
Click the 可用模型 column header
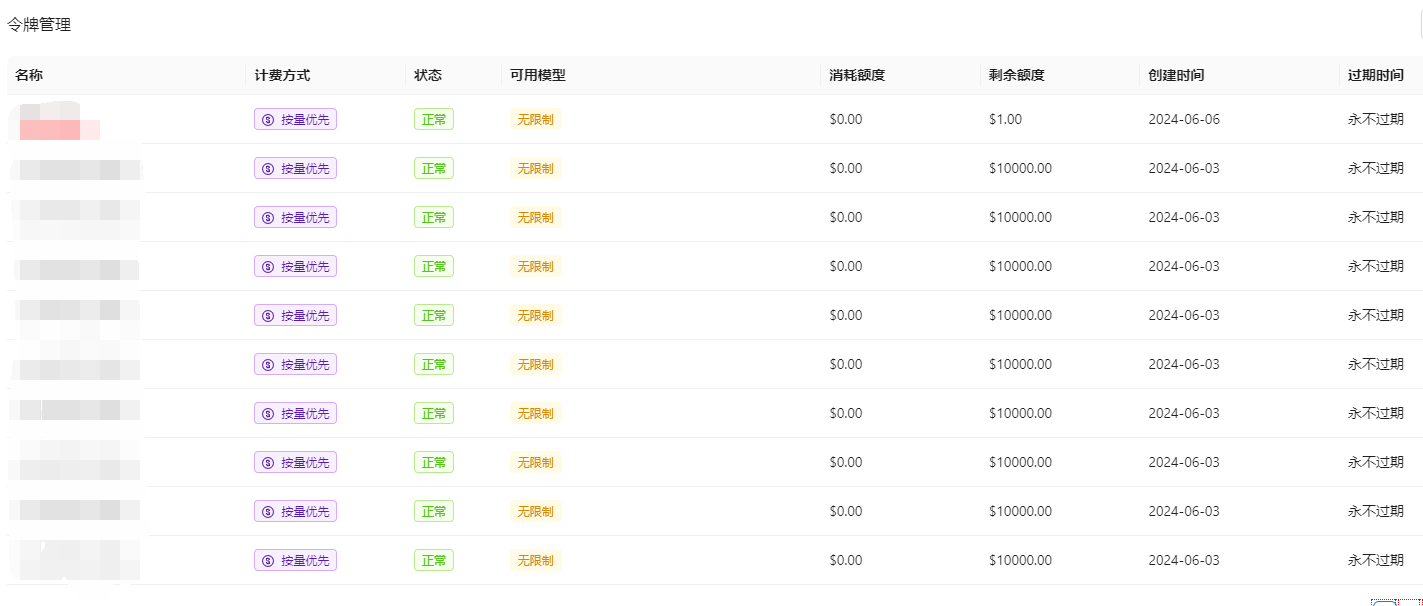point(538,75)
